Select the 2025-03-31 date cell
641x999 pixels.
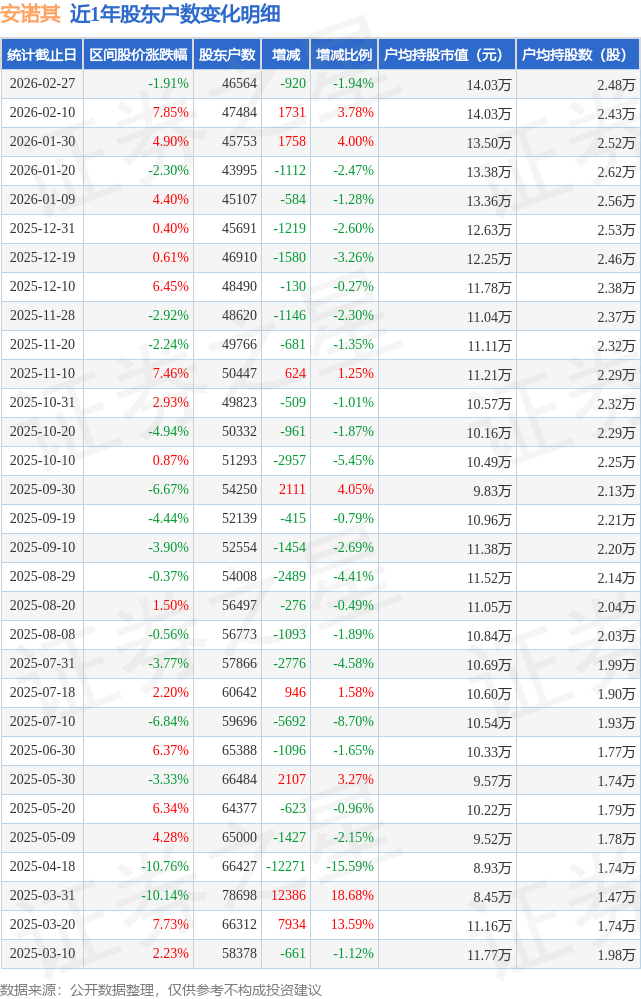click(x=42, y=895)
